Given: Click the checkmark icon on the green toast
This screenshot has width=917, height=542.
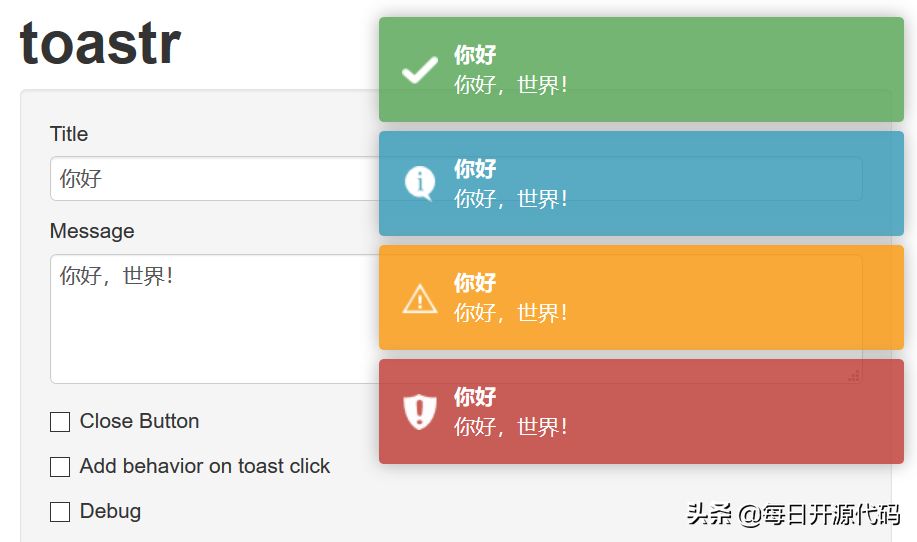Looking at the screenshot, I should click(x=420, y=70).
